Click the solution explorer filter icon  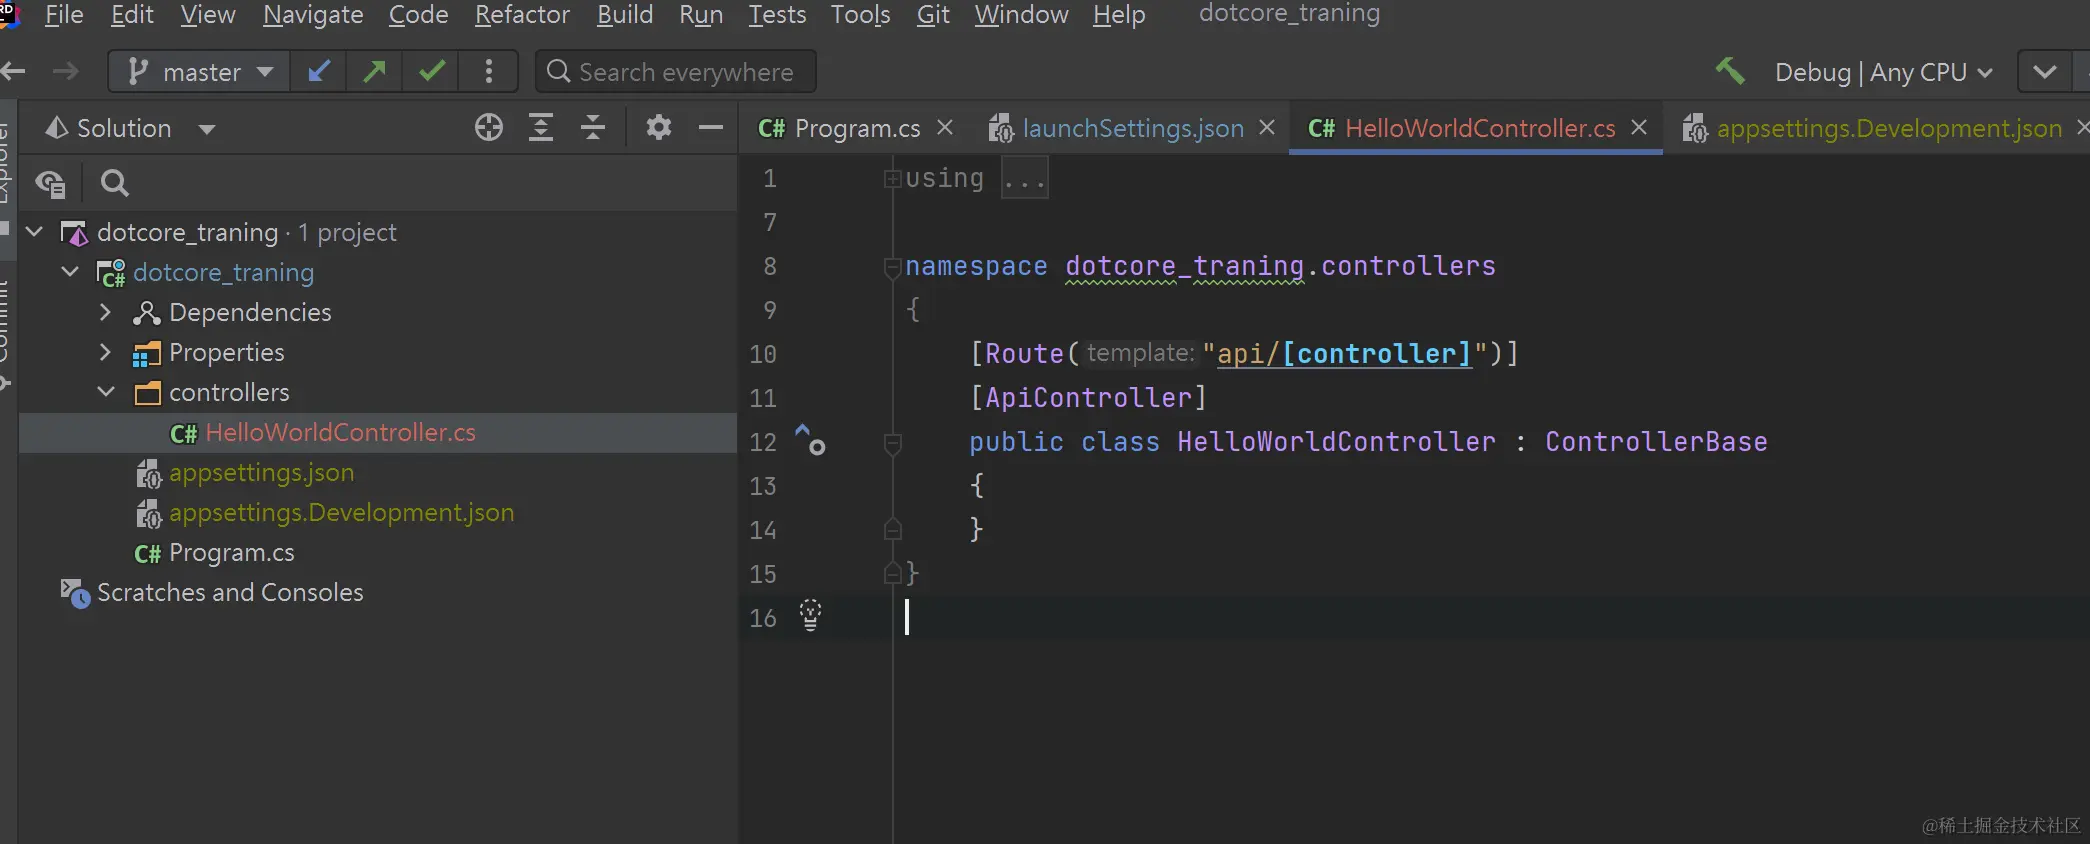50,184
